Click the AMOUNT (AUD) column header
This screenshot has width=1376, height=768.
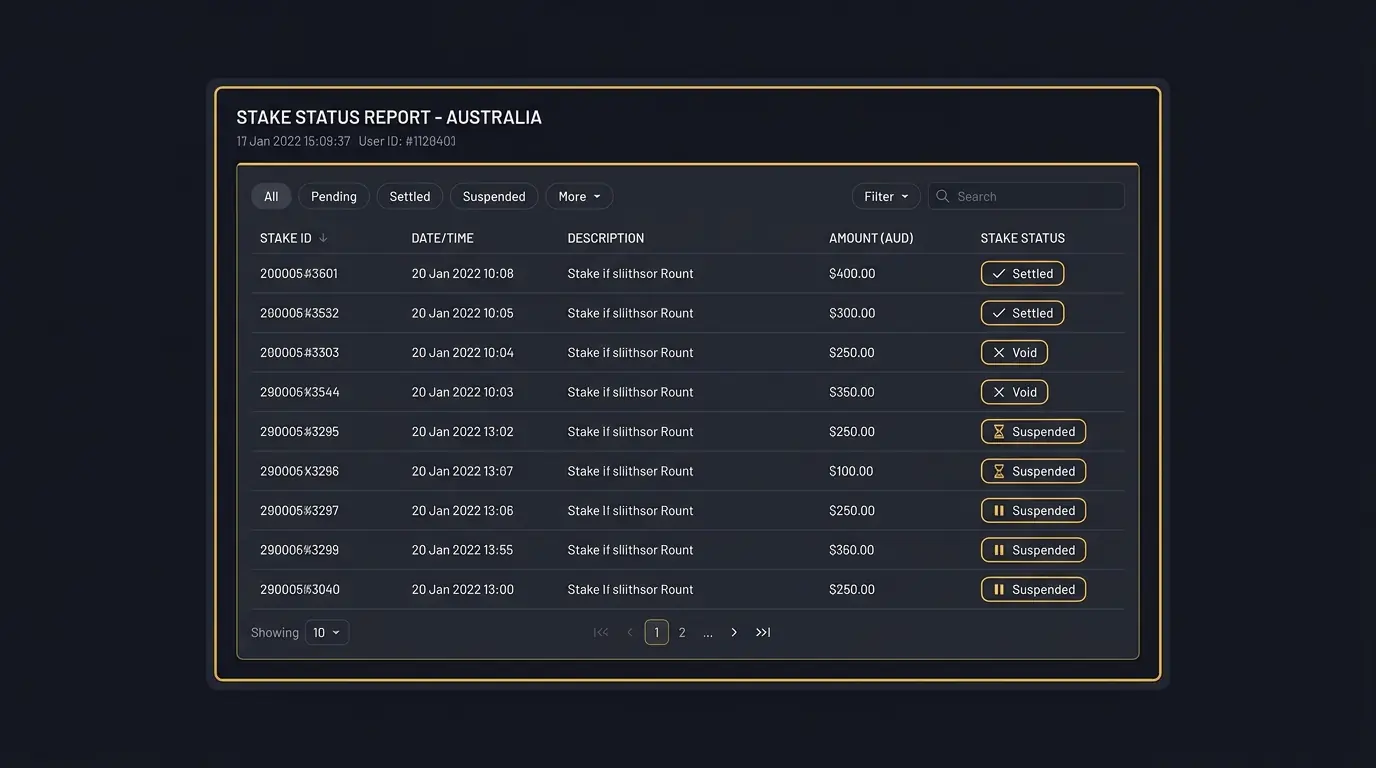tap(871, 238)
